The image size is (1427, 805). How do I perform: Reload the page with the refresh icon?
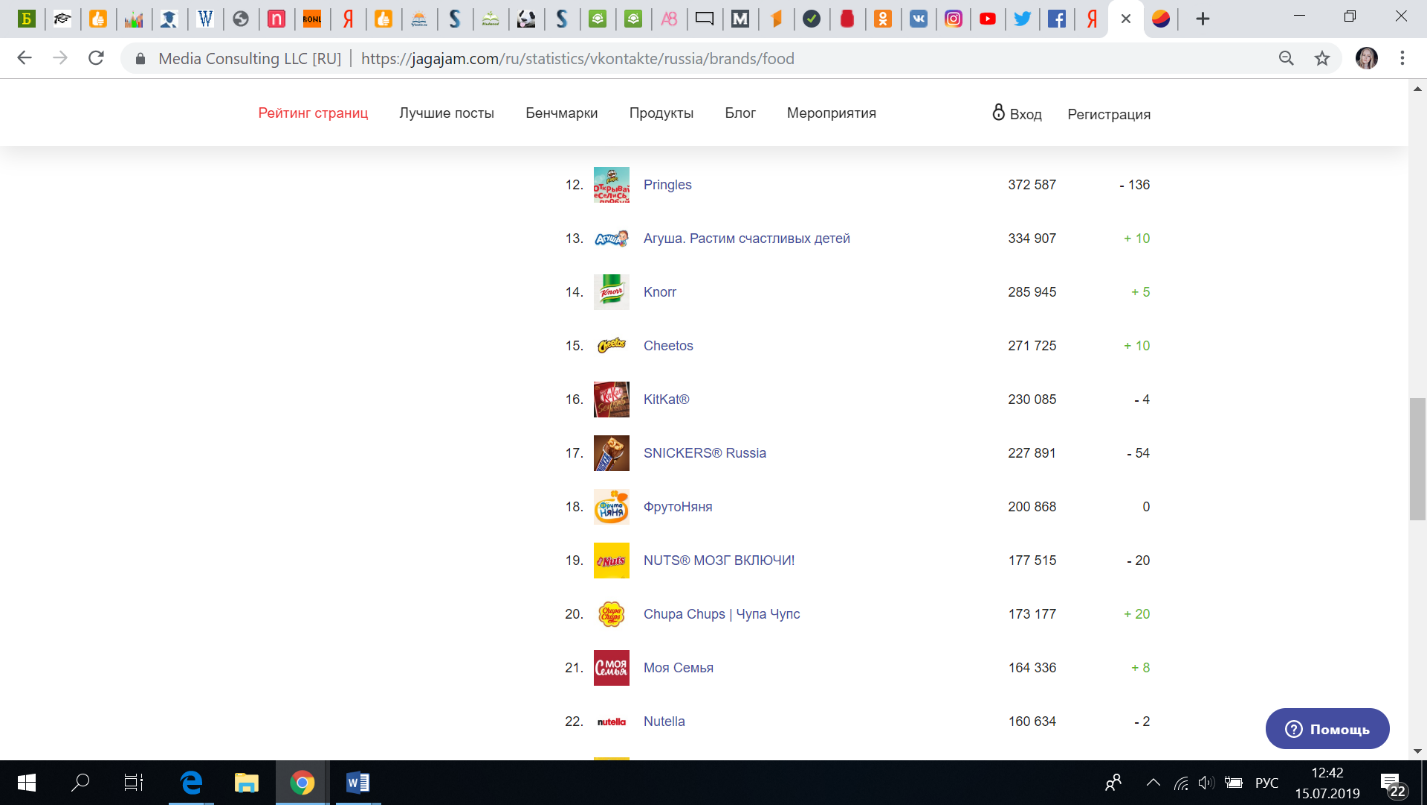(96, 58)
